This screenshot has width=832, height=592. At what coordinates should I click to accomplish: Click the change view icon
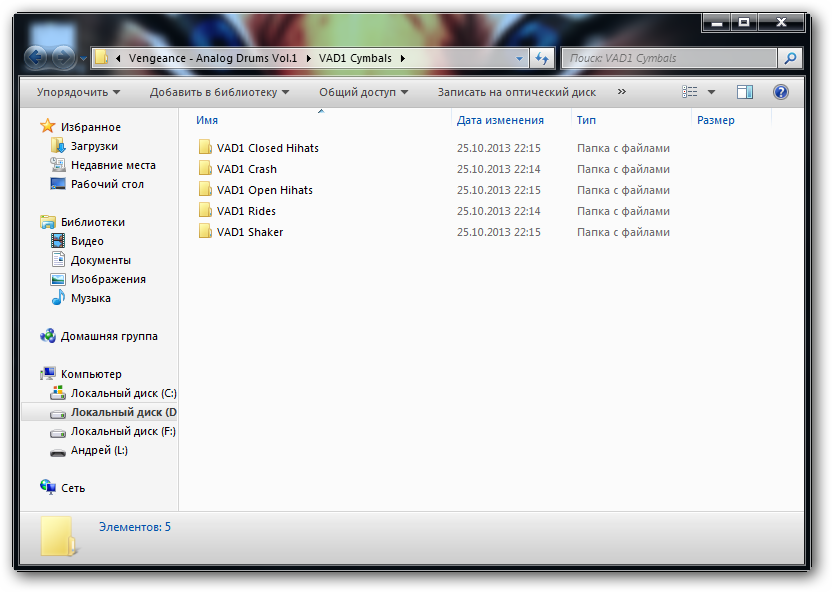click(690, 92)
